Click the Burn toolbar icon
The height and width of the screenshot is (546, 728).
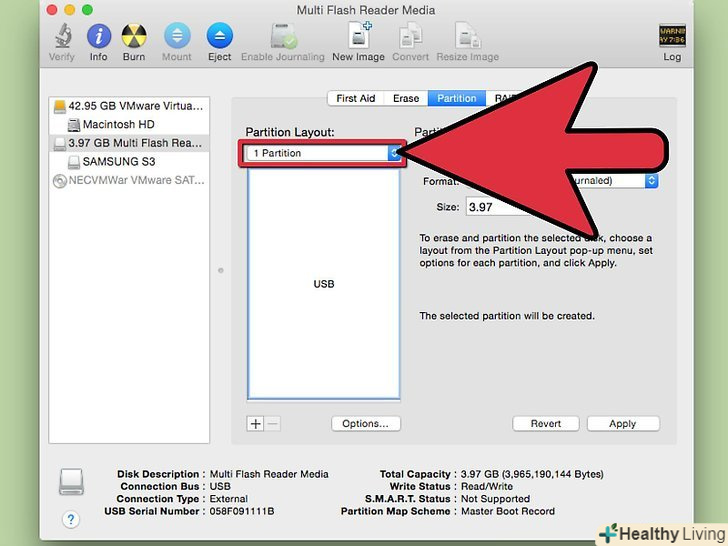click(x=134, y=36)
